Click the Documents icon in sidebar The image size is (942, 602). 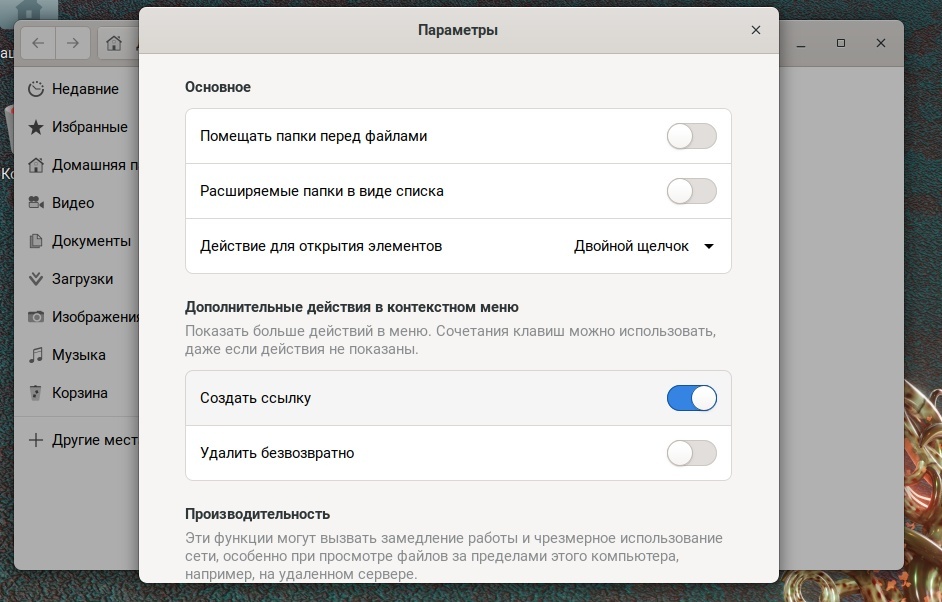pos(36,241)
